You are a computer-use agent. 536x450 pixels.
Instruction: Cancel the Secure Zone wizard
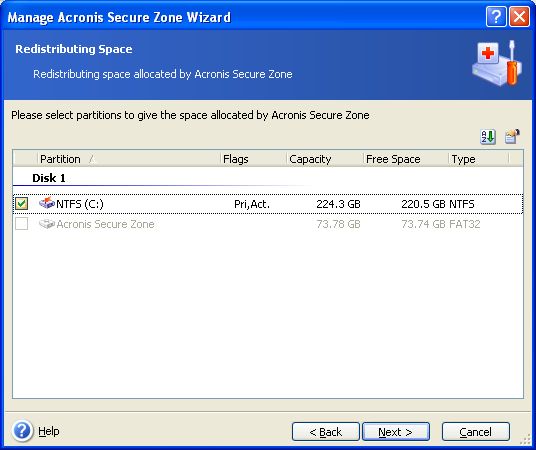(475, 432)
